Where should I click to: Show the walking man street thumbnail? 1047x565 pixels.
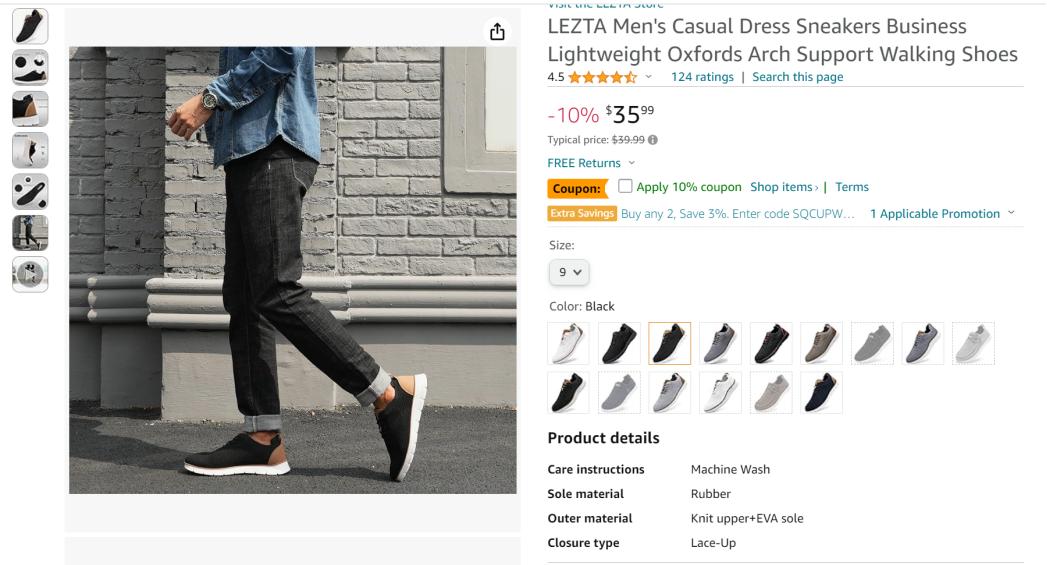(30, 232)
